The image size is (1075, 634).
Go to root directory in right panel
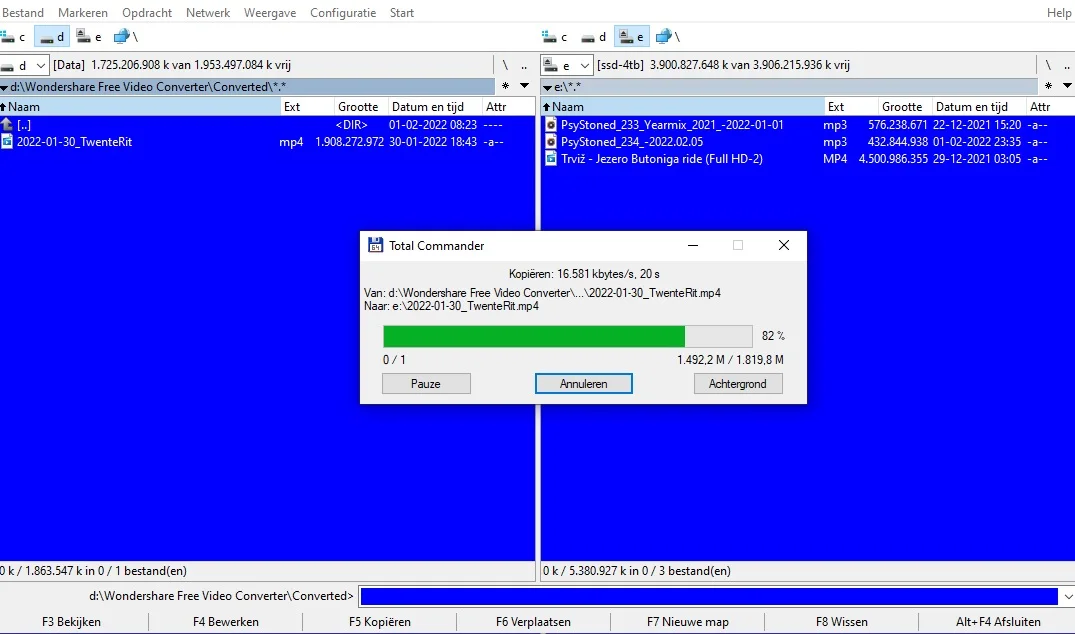[x=1048, y=65]
